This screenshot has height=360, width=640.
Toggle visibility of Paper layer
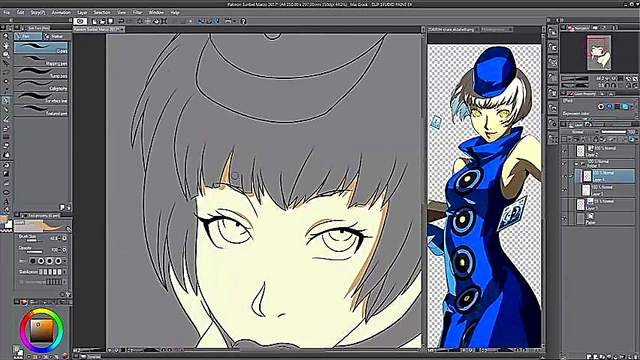pyautogui.click(x=564, y=219)
